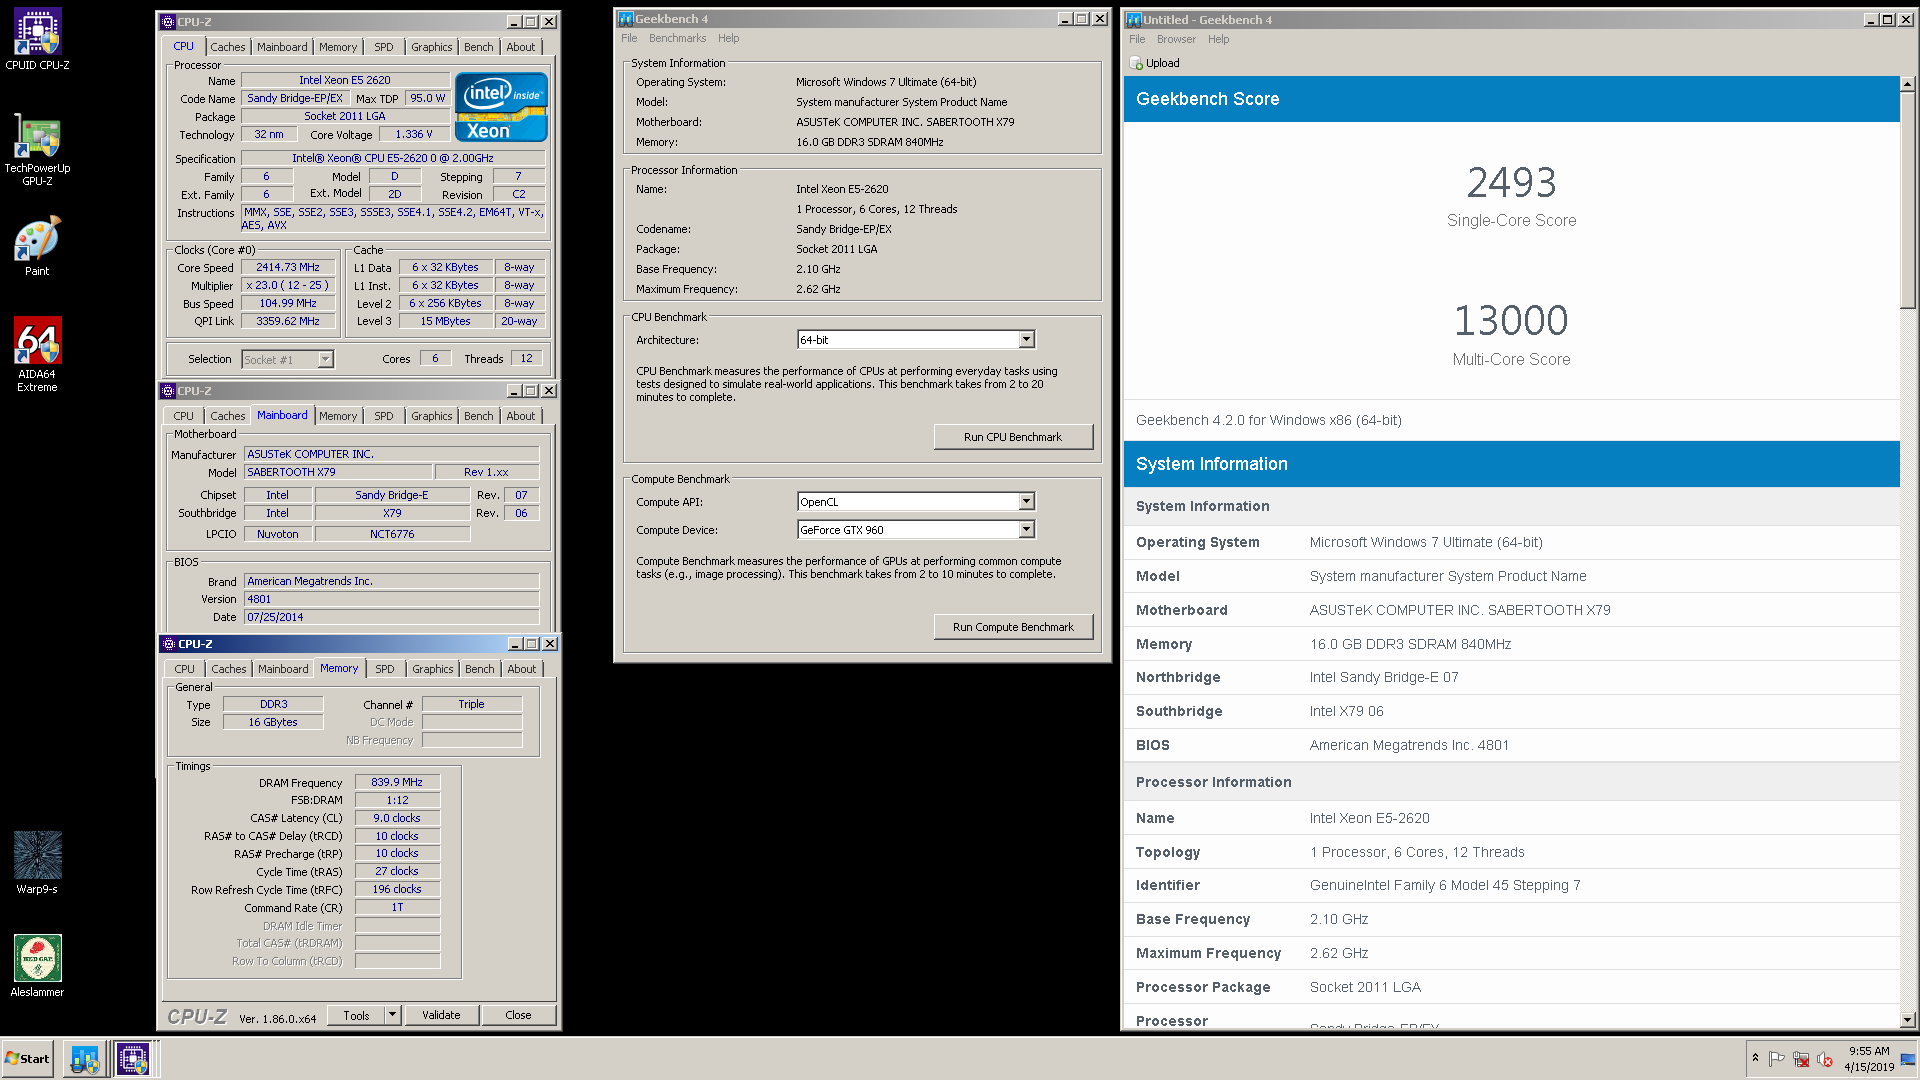The image size is (1920, 1080).
Task: Open the AIDA64 Extreme desktop icon
Action: pyautogui.click(x=37, y=354)
